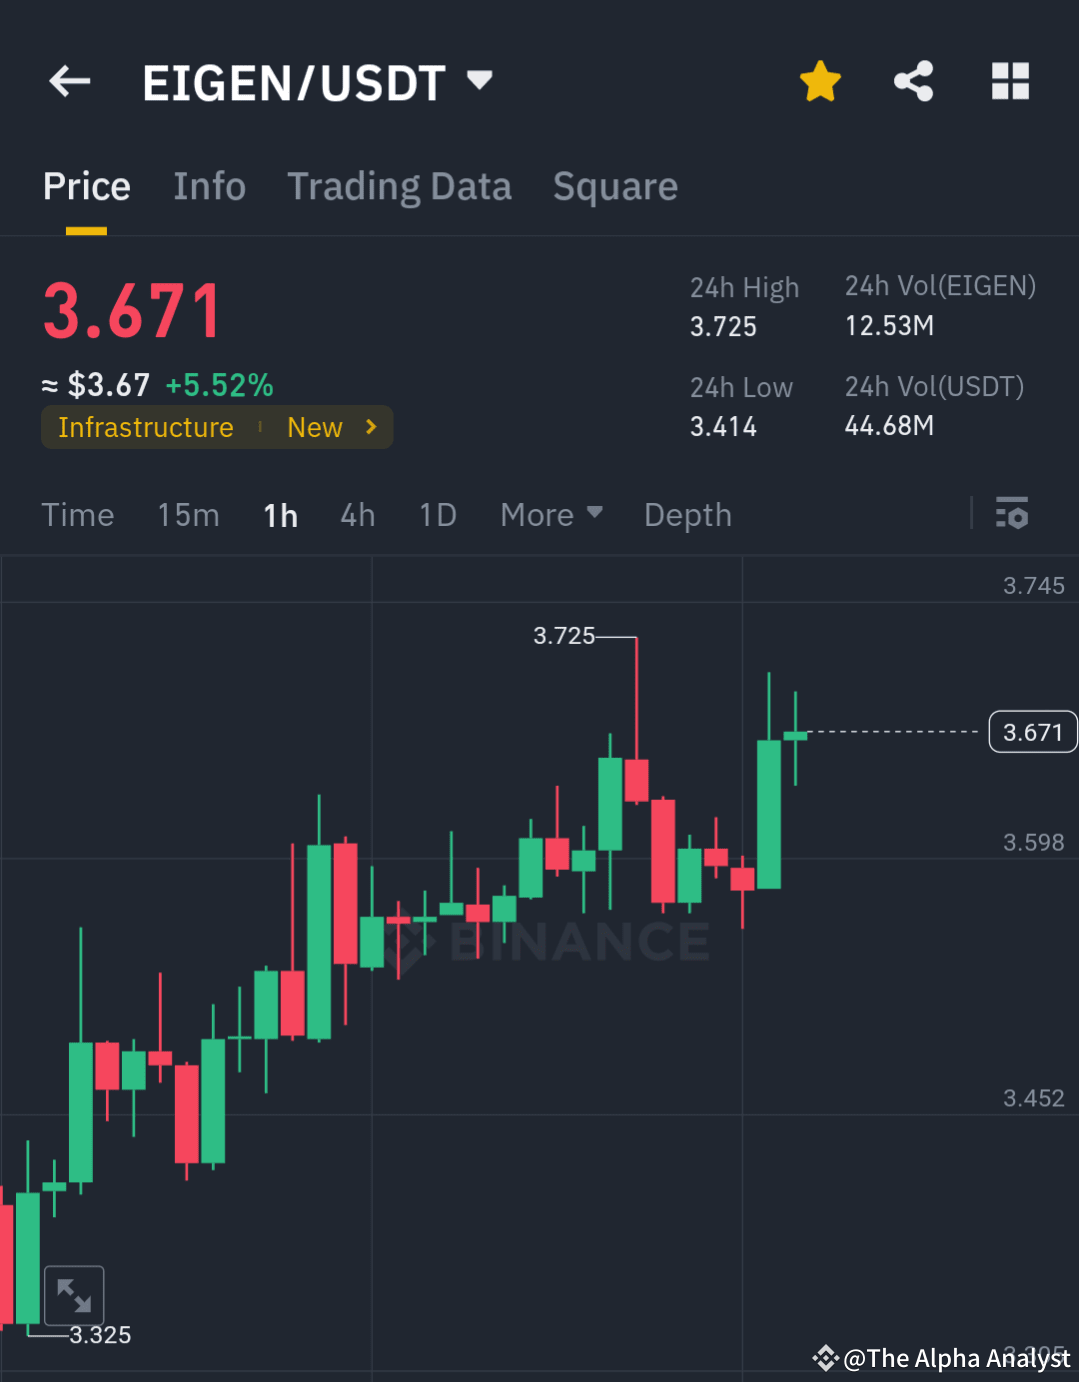The height and width of the screenshot is (1382, 1079).
Task: Enable the 15m candle interval
Action: tap(188, 514)
